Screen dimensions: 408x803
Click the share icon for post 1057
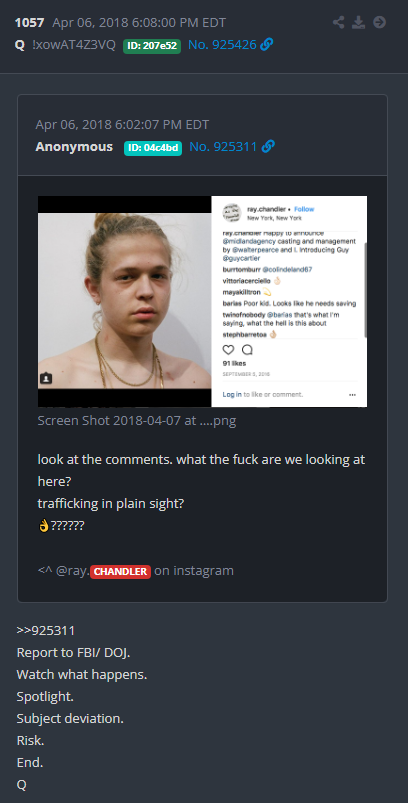click(x=338, y=23)
